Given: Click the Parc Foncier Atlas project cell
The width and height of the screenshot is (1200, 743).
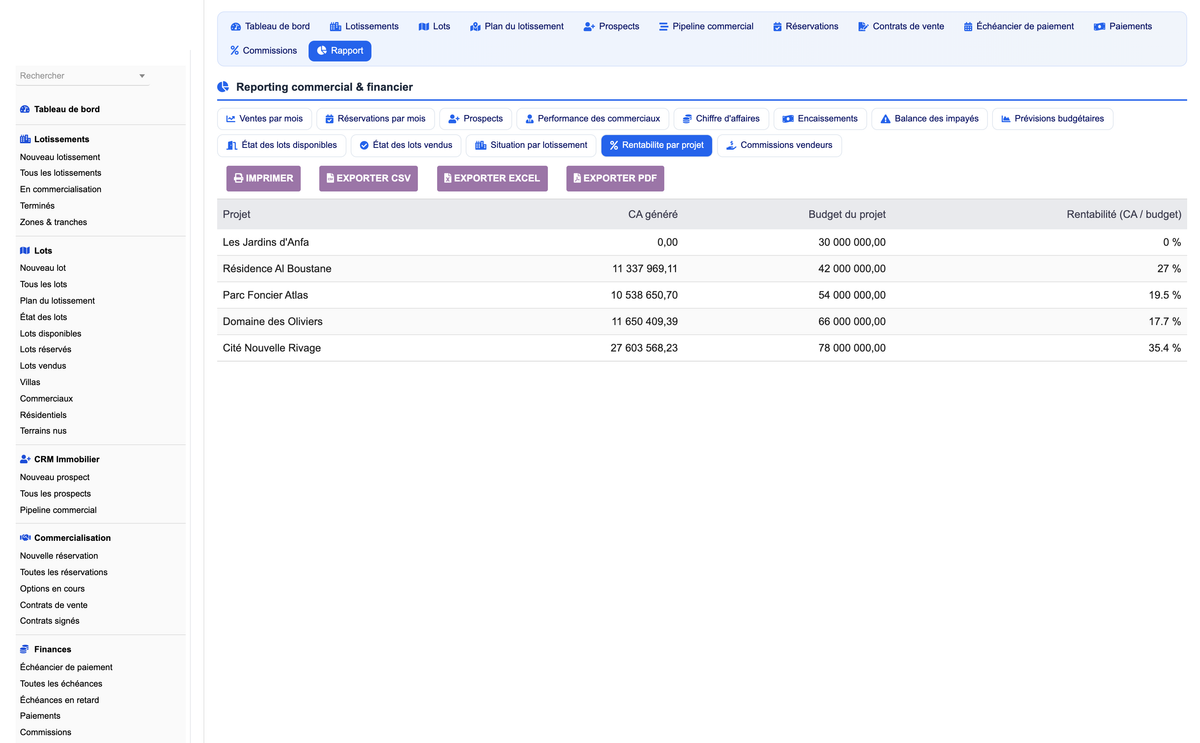Looking at the screenshot, I should coord(265,295).
